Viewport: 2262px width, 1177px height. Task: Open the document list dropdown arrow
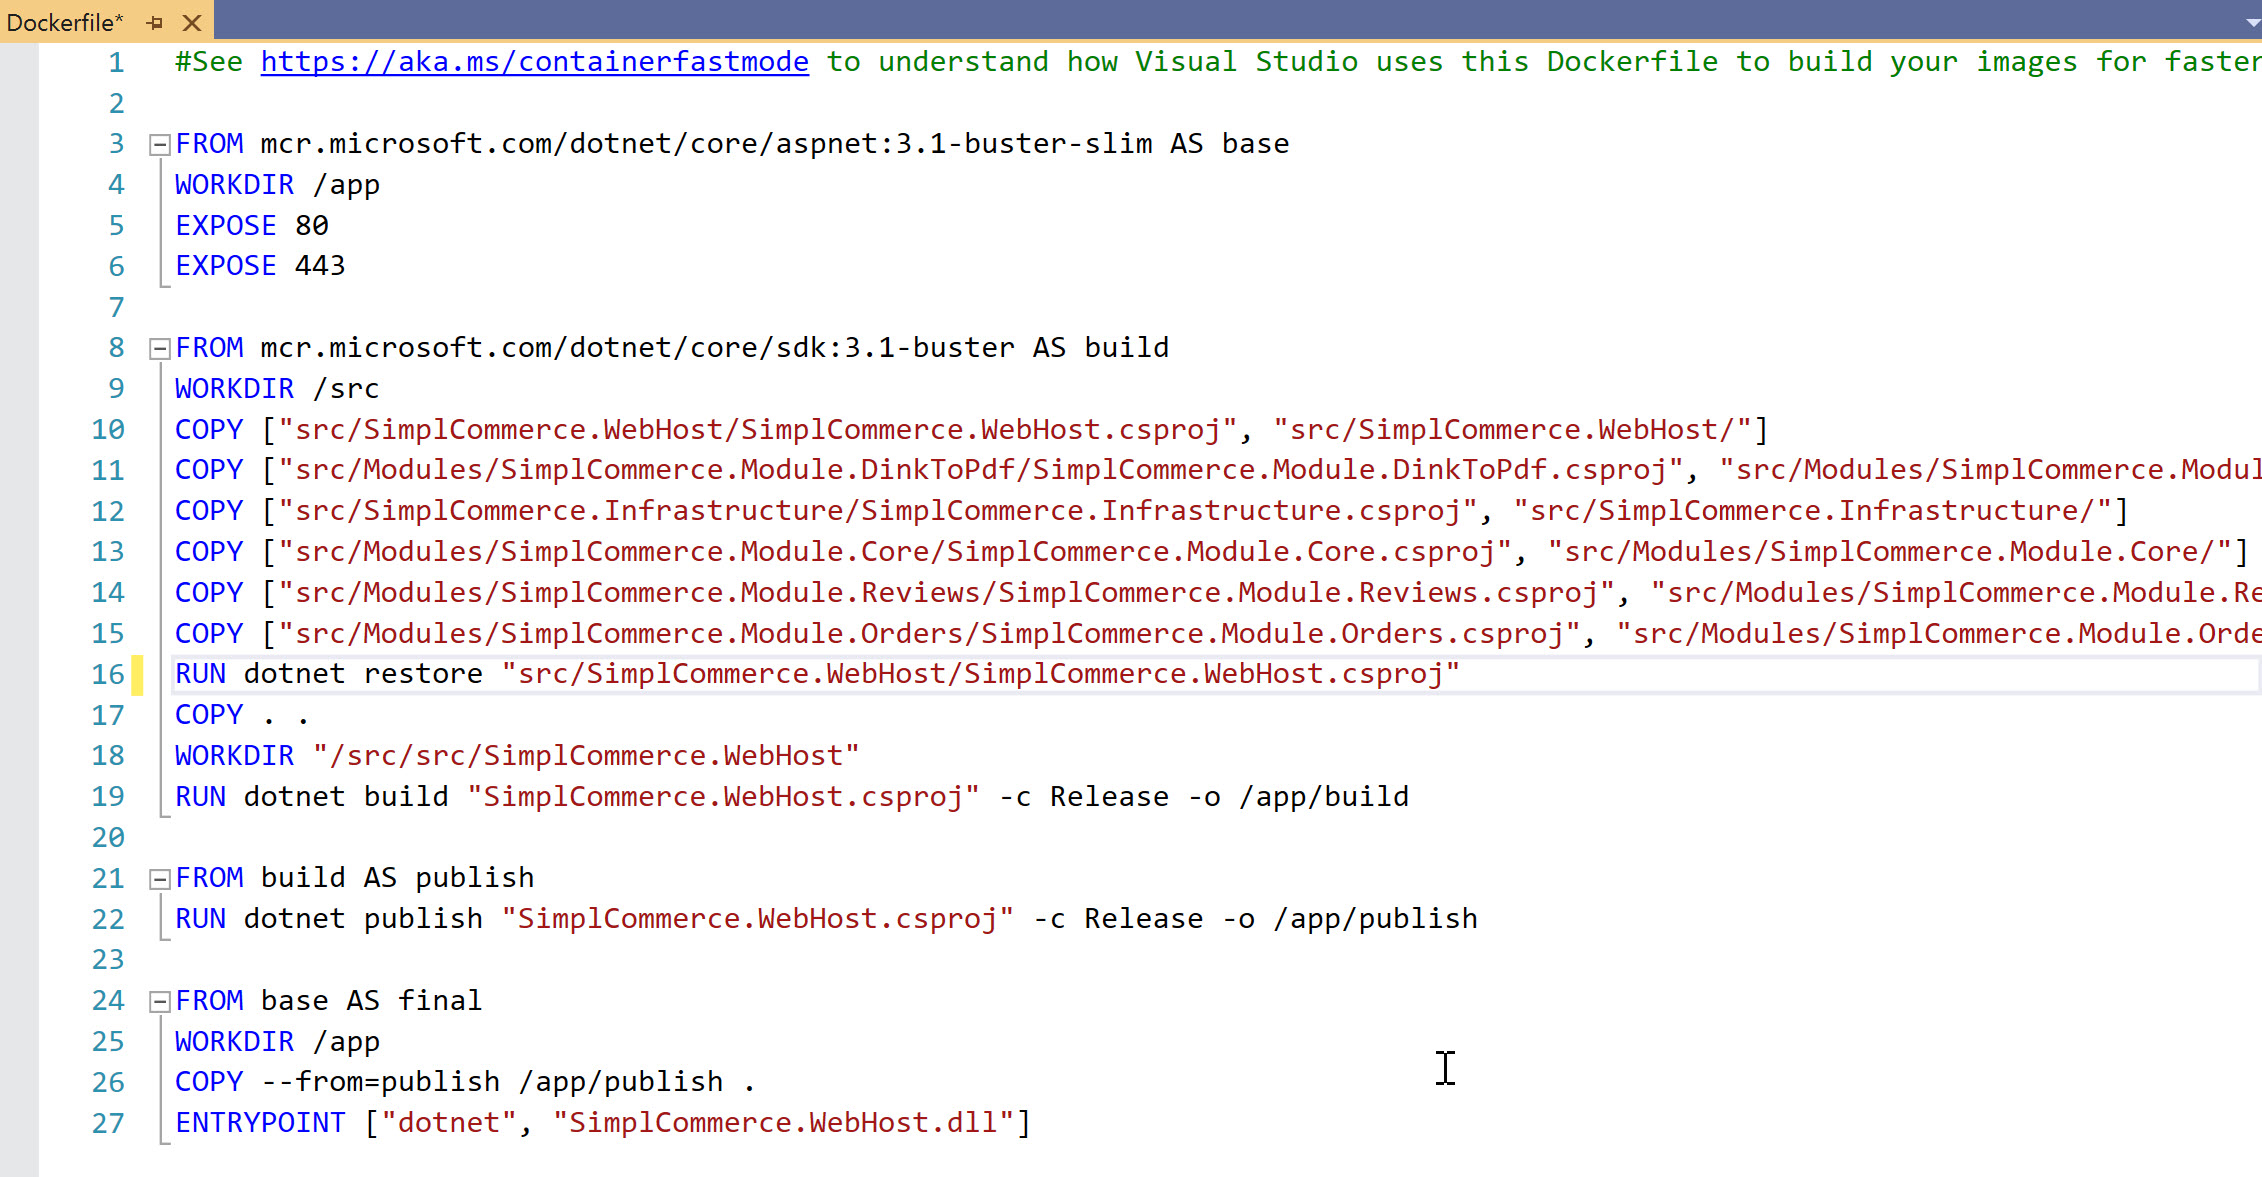(x=2251, y=22)
